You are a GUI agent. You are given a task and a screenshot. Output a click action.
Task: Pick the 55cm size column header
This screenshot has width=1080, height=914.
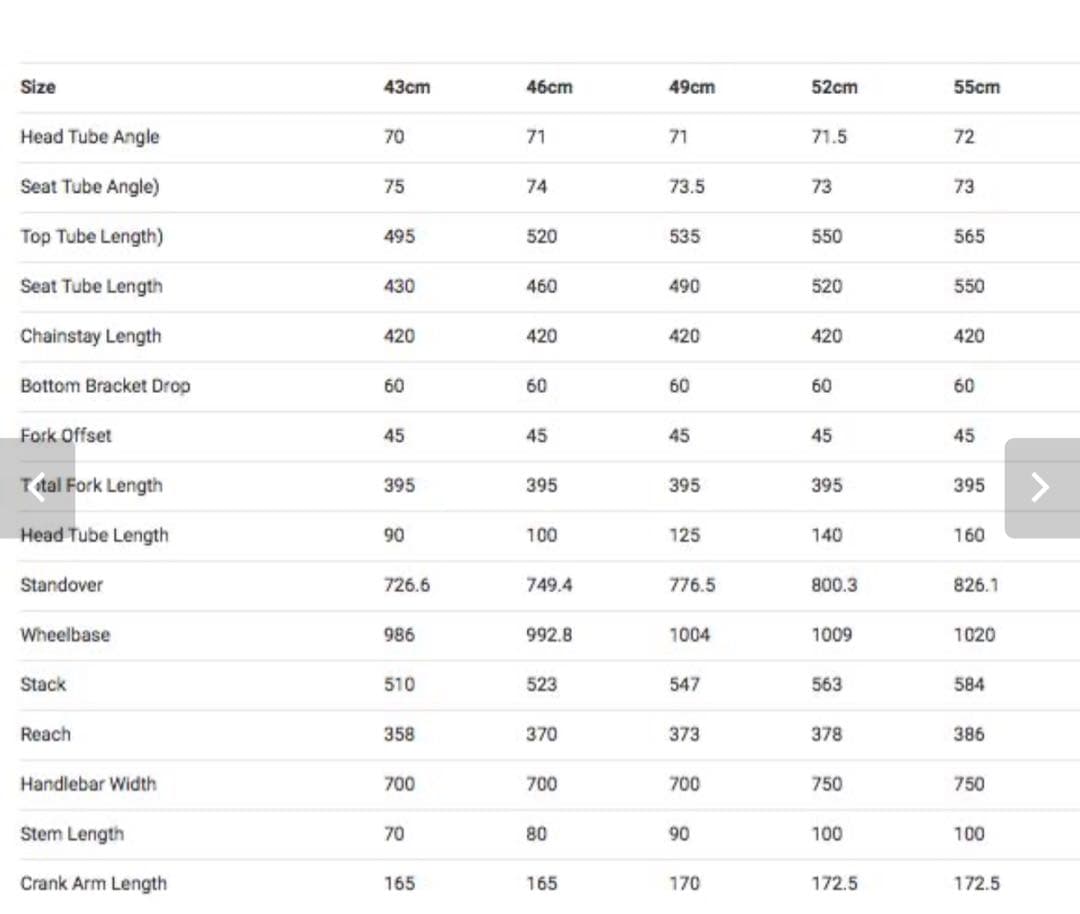(x=976, y=87)
